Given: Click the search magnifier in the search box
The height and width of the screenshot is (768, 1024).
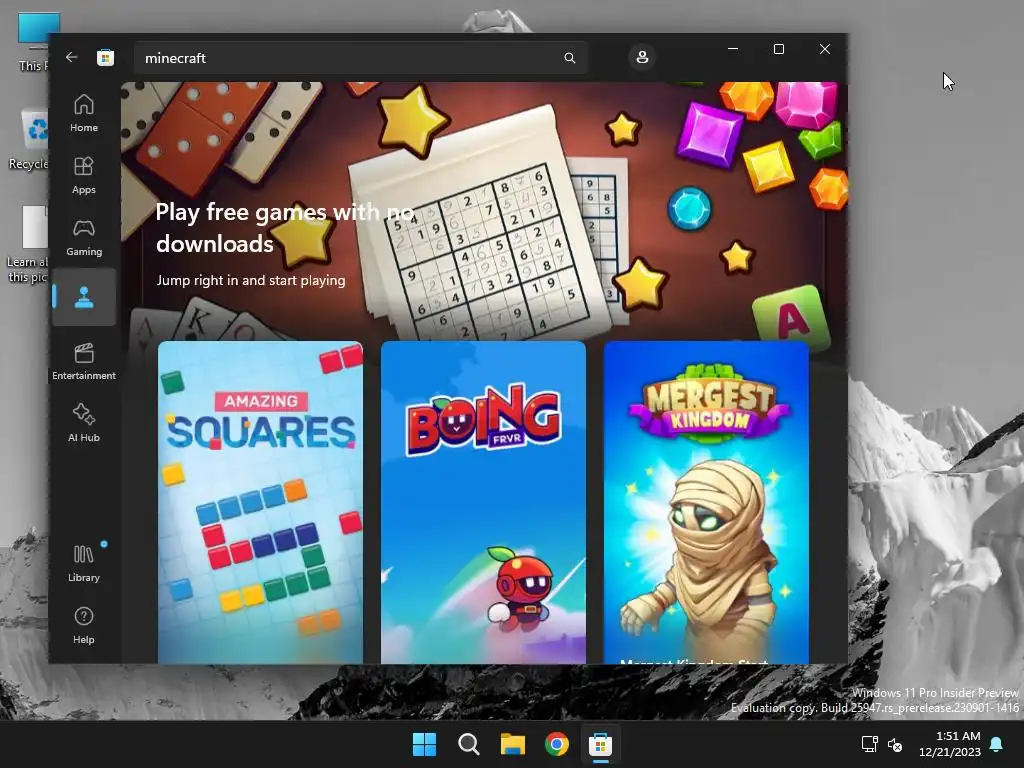Looking at the screenshot, I should (569, 58).
